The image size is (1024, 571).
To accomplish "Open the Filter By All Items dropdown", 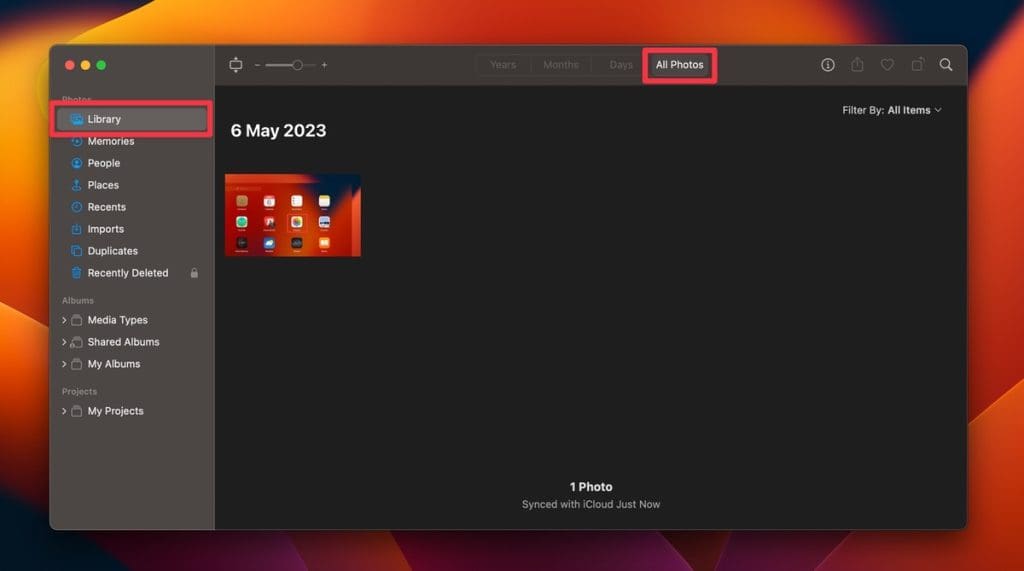I will coord(891,110).
